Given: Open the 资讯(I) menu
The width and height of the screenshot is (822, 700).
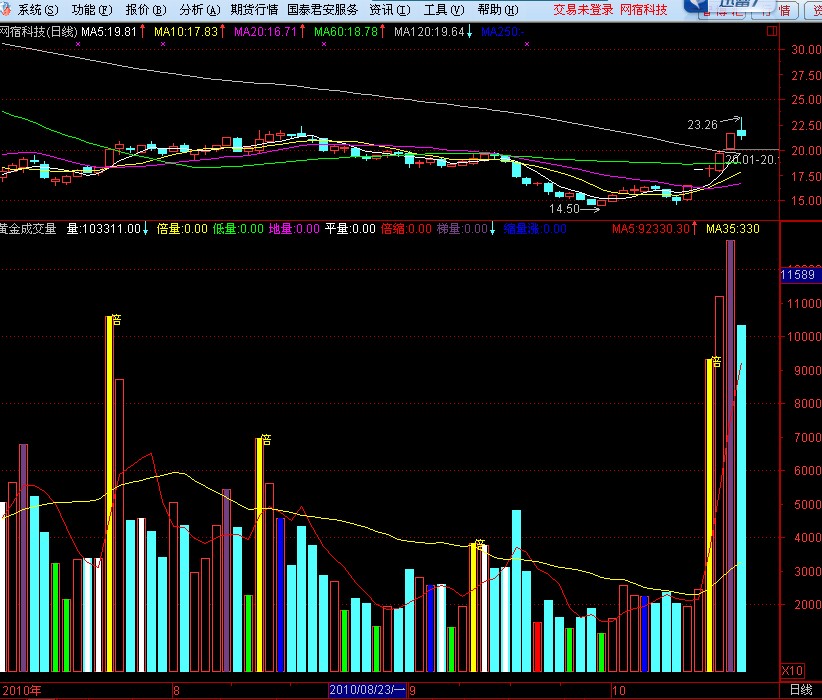Looking at the screenshot, I should 390,10.
